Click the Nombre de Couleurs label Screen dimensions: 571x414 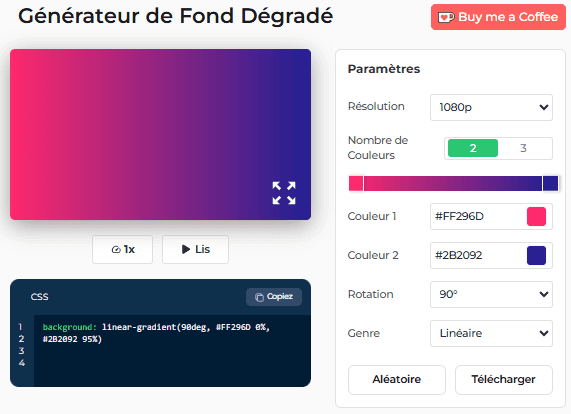point(378,148)
